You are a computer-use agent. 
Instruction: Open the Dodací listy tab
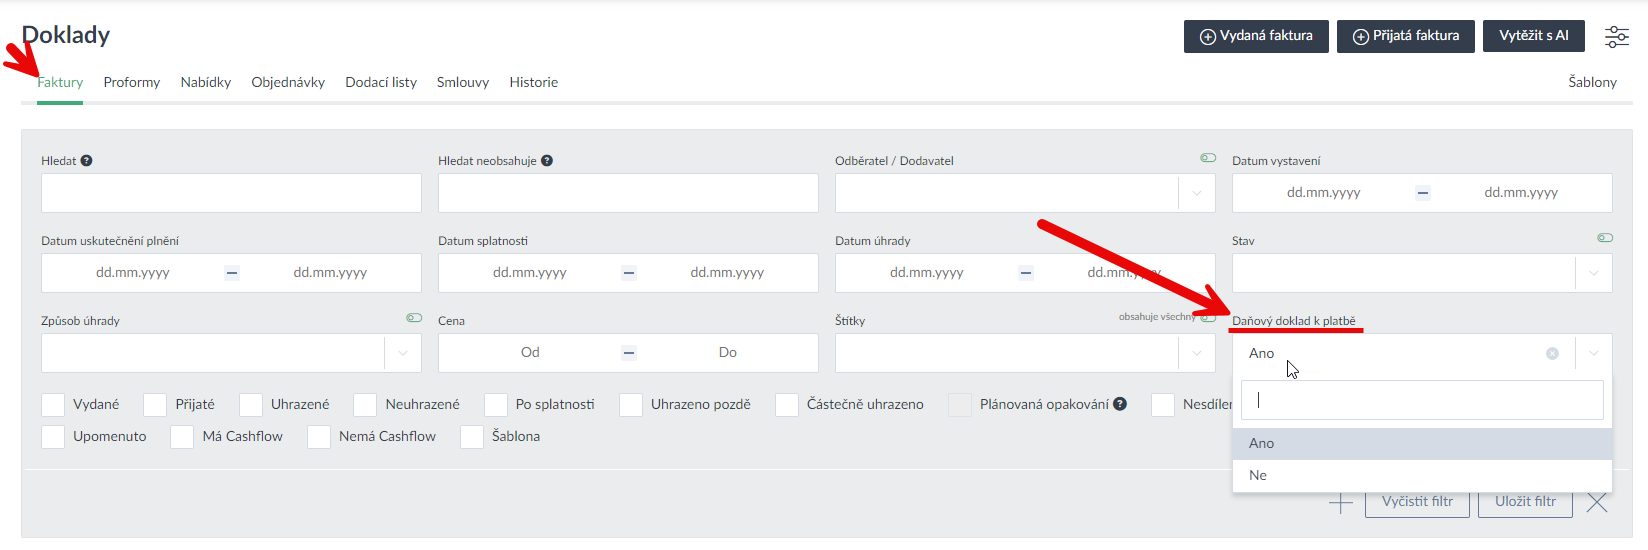(x=381, y=82)
